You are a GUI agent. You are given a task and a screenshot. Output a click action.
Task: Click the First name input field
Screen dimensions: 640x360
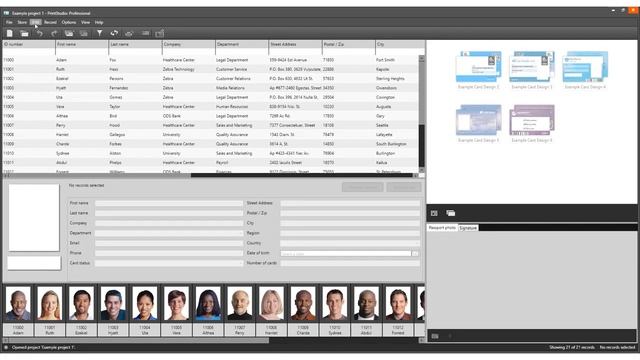tap(169, 203)
